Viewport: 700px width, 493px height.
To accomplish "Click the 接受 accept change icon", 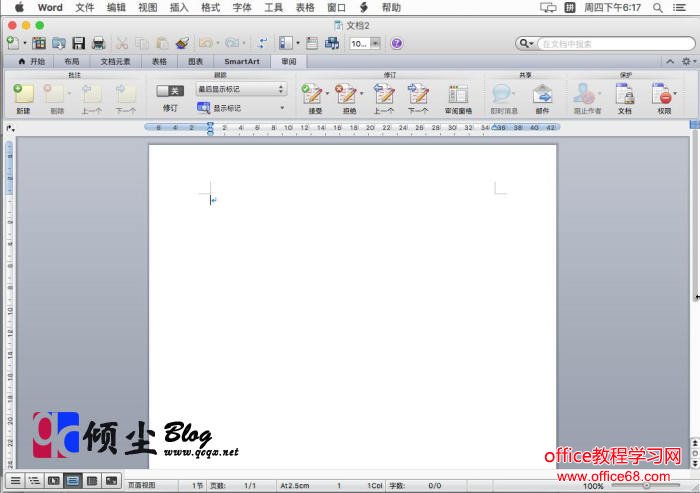I will 312,94.
